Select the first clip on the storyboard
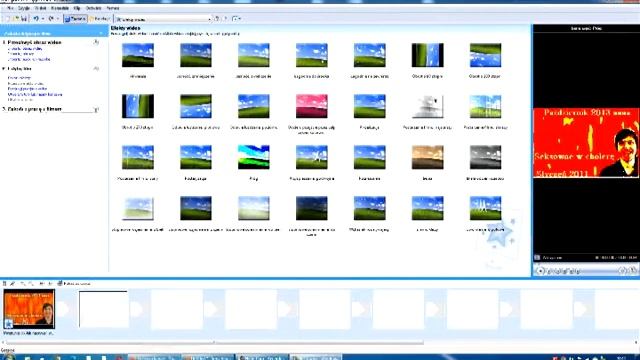 point(29,309)
